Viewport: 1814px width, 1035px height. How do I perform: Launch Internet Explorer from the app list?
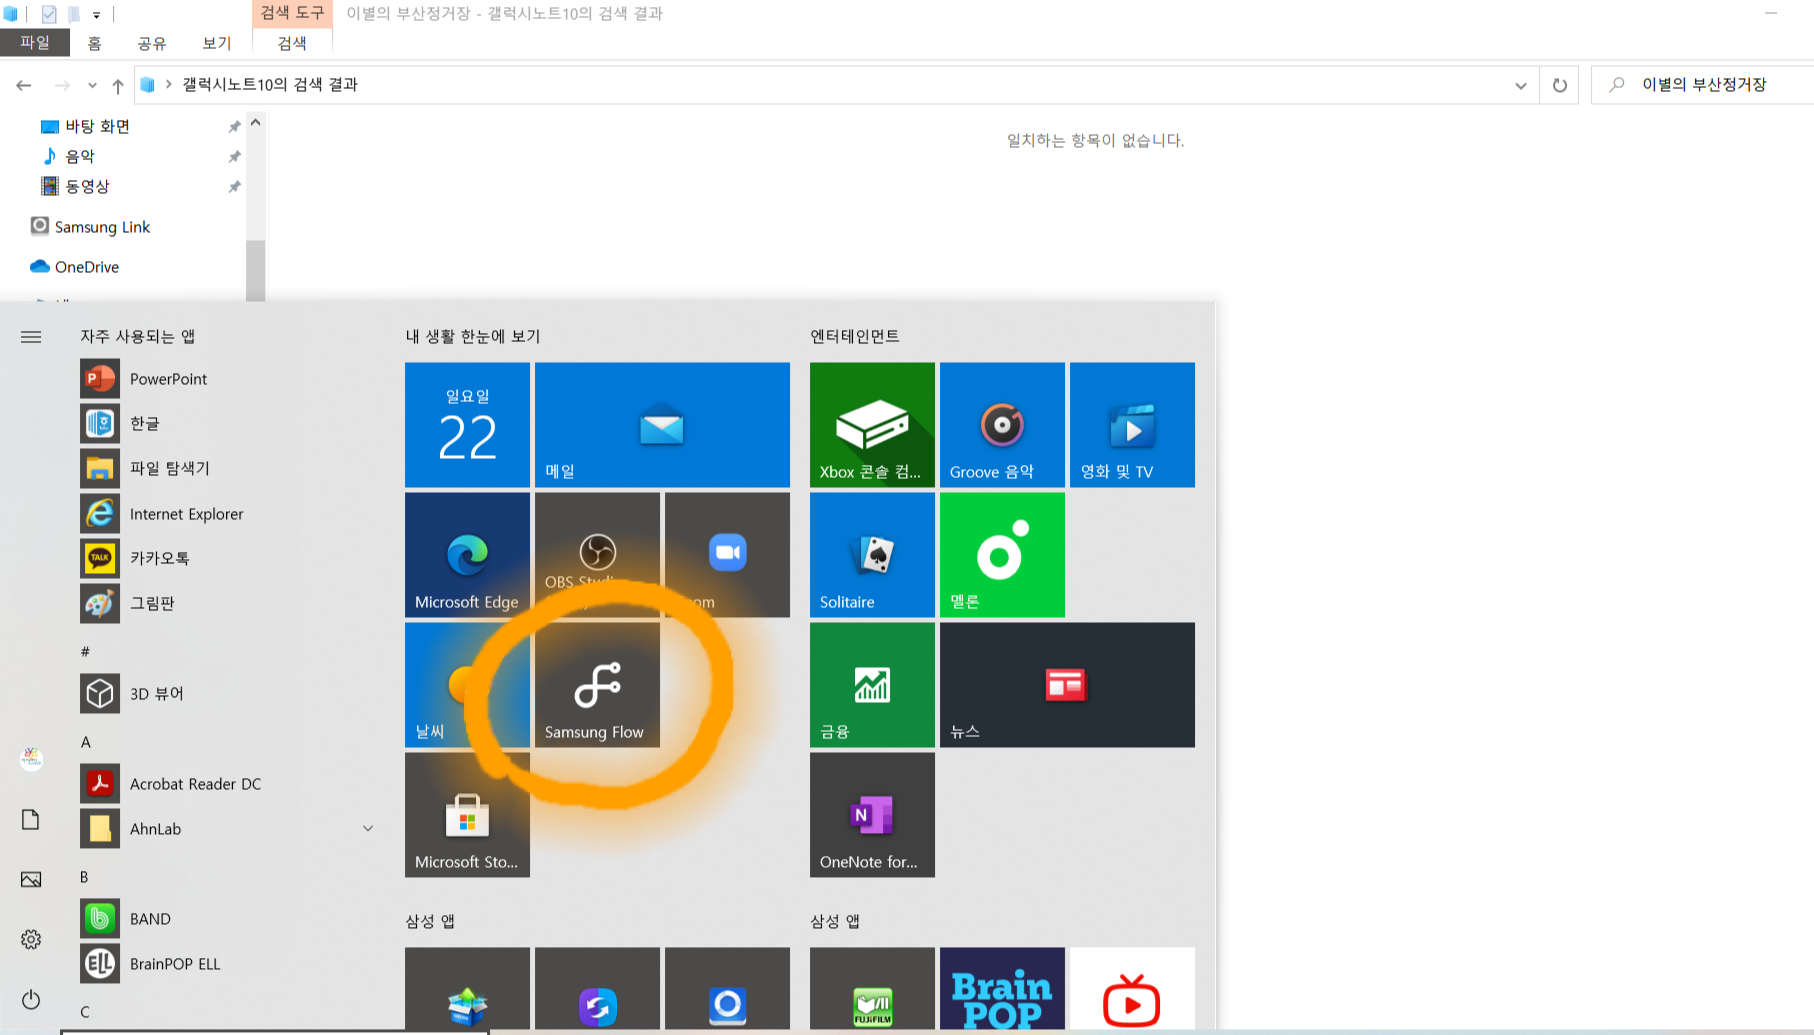(x=228, y=514)
